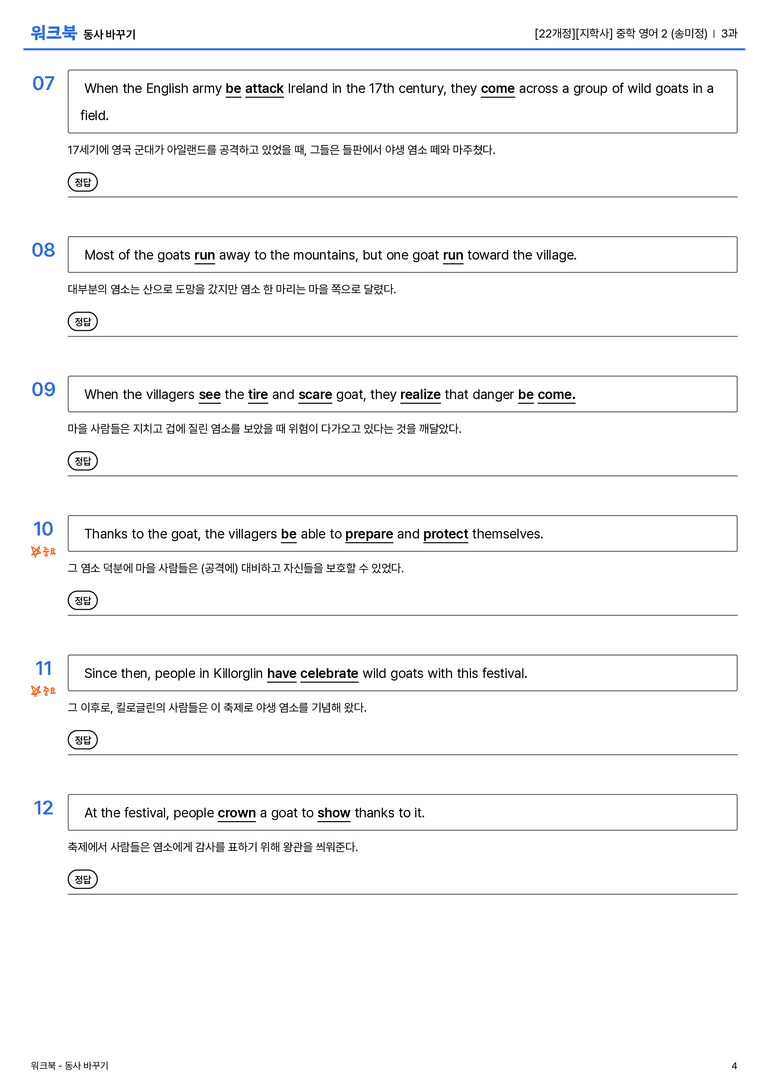The width and height of the screenshot is (768, 1087).
Task: Click the answer line under question 07
Action: [402, 197]
